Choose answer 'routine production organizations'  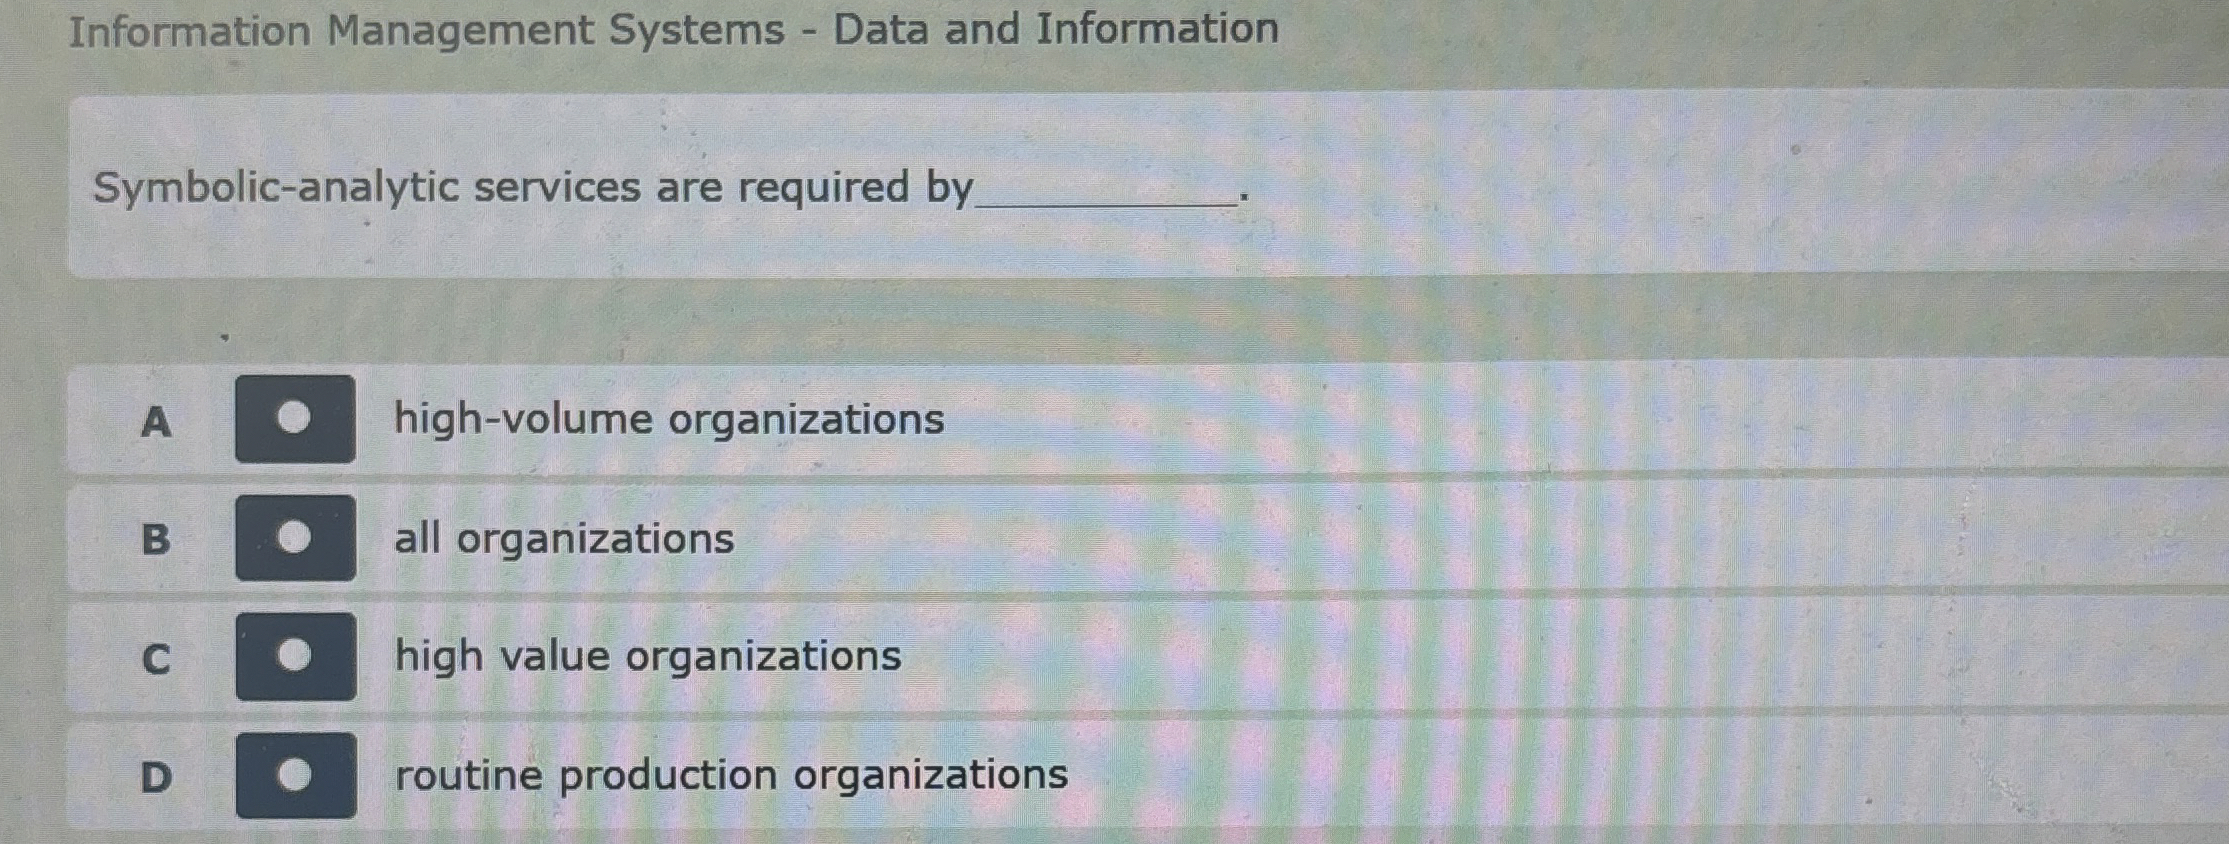point(729,775)
